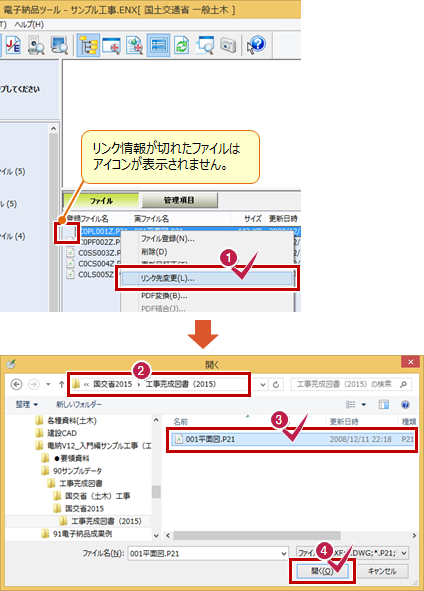424x591 pixels.
Task: Click the 実ファイル名 column header
Action: pyautogui.click(x=152, y=219)
